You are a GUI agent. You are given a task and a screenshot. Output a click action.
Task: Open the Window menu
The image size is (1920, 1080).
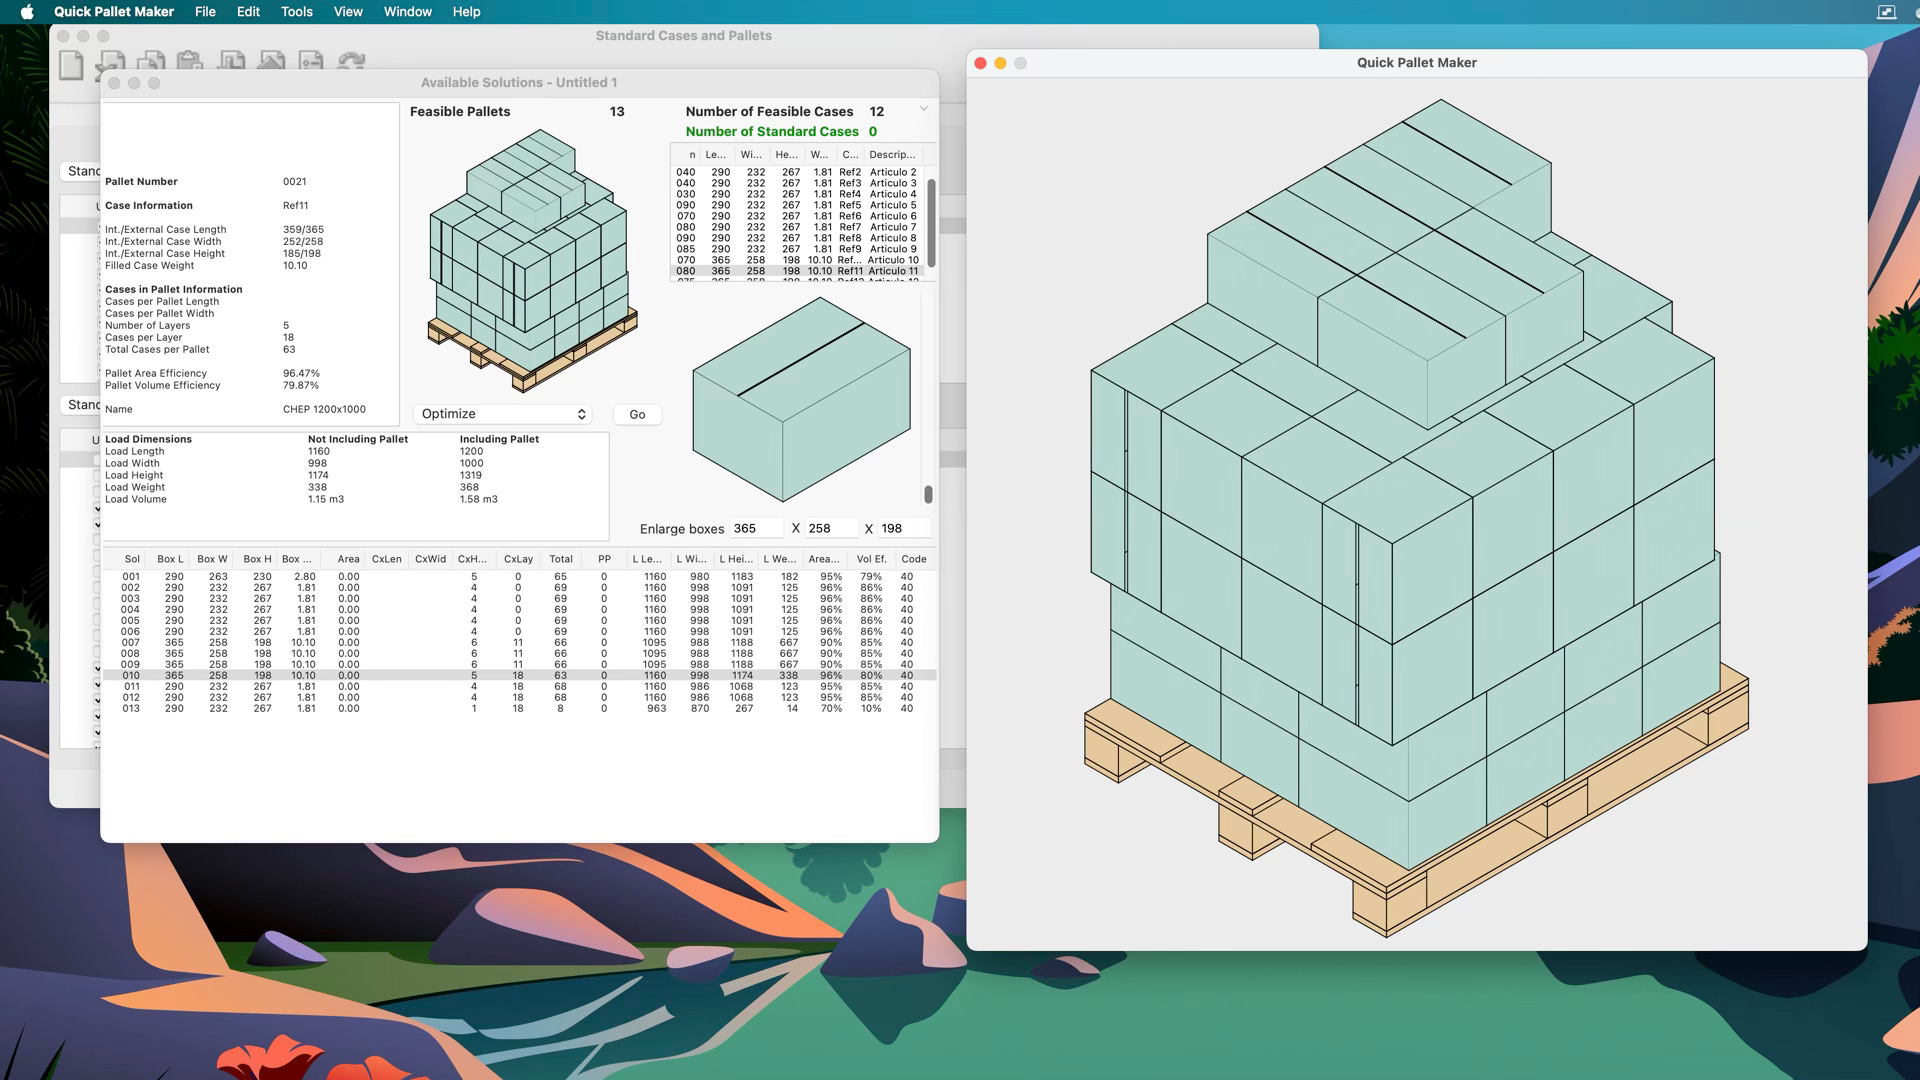(x=407, y=12)
